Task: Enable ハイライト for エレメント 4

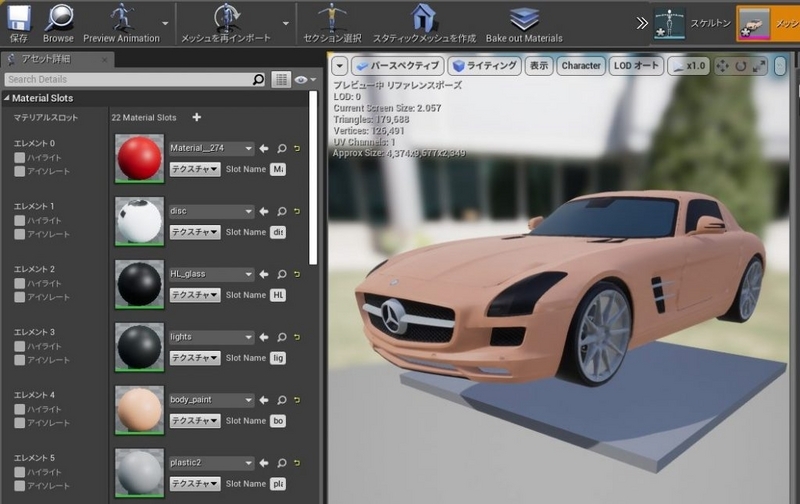Action: [19, 409]
